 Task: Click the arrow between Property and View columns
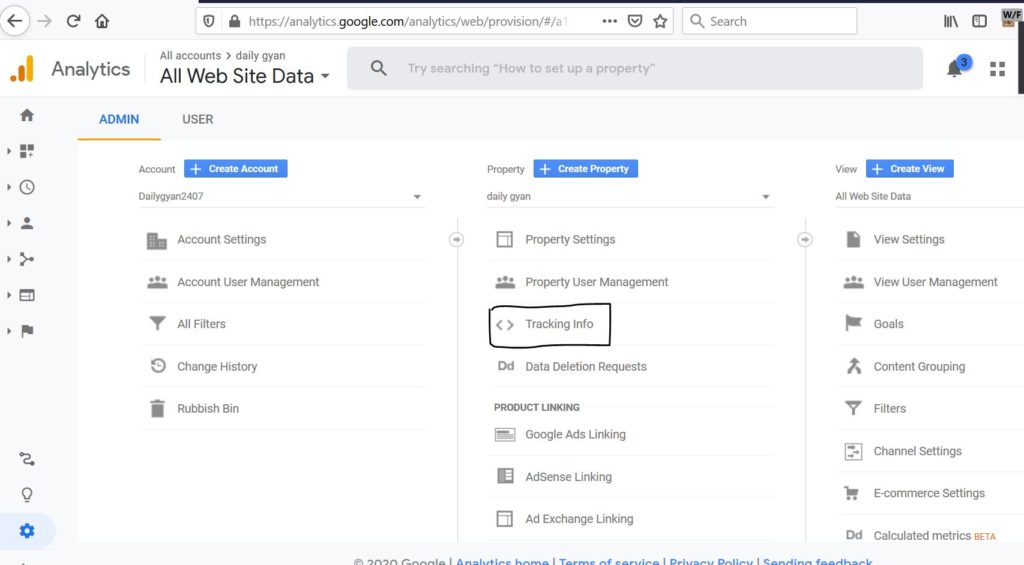click(805, 240)
